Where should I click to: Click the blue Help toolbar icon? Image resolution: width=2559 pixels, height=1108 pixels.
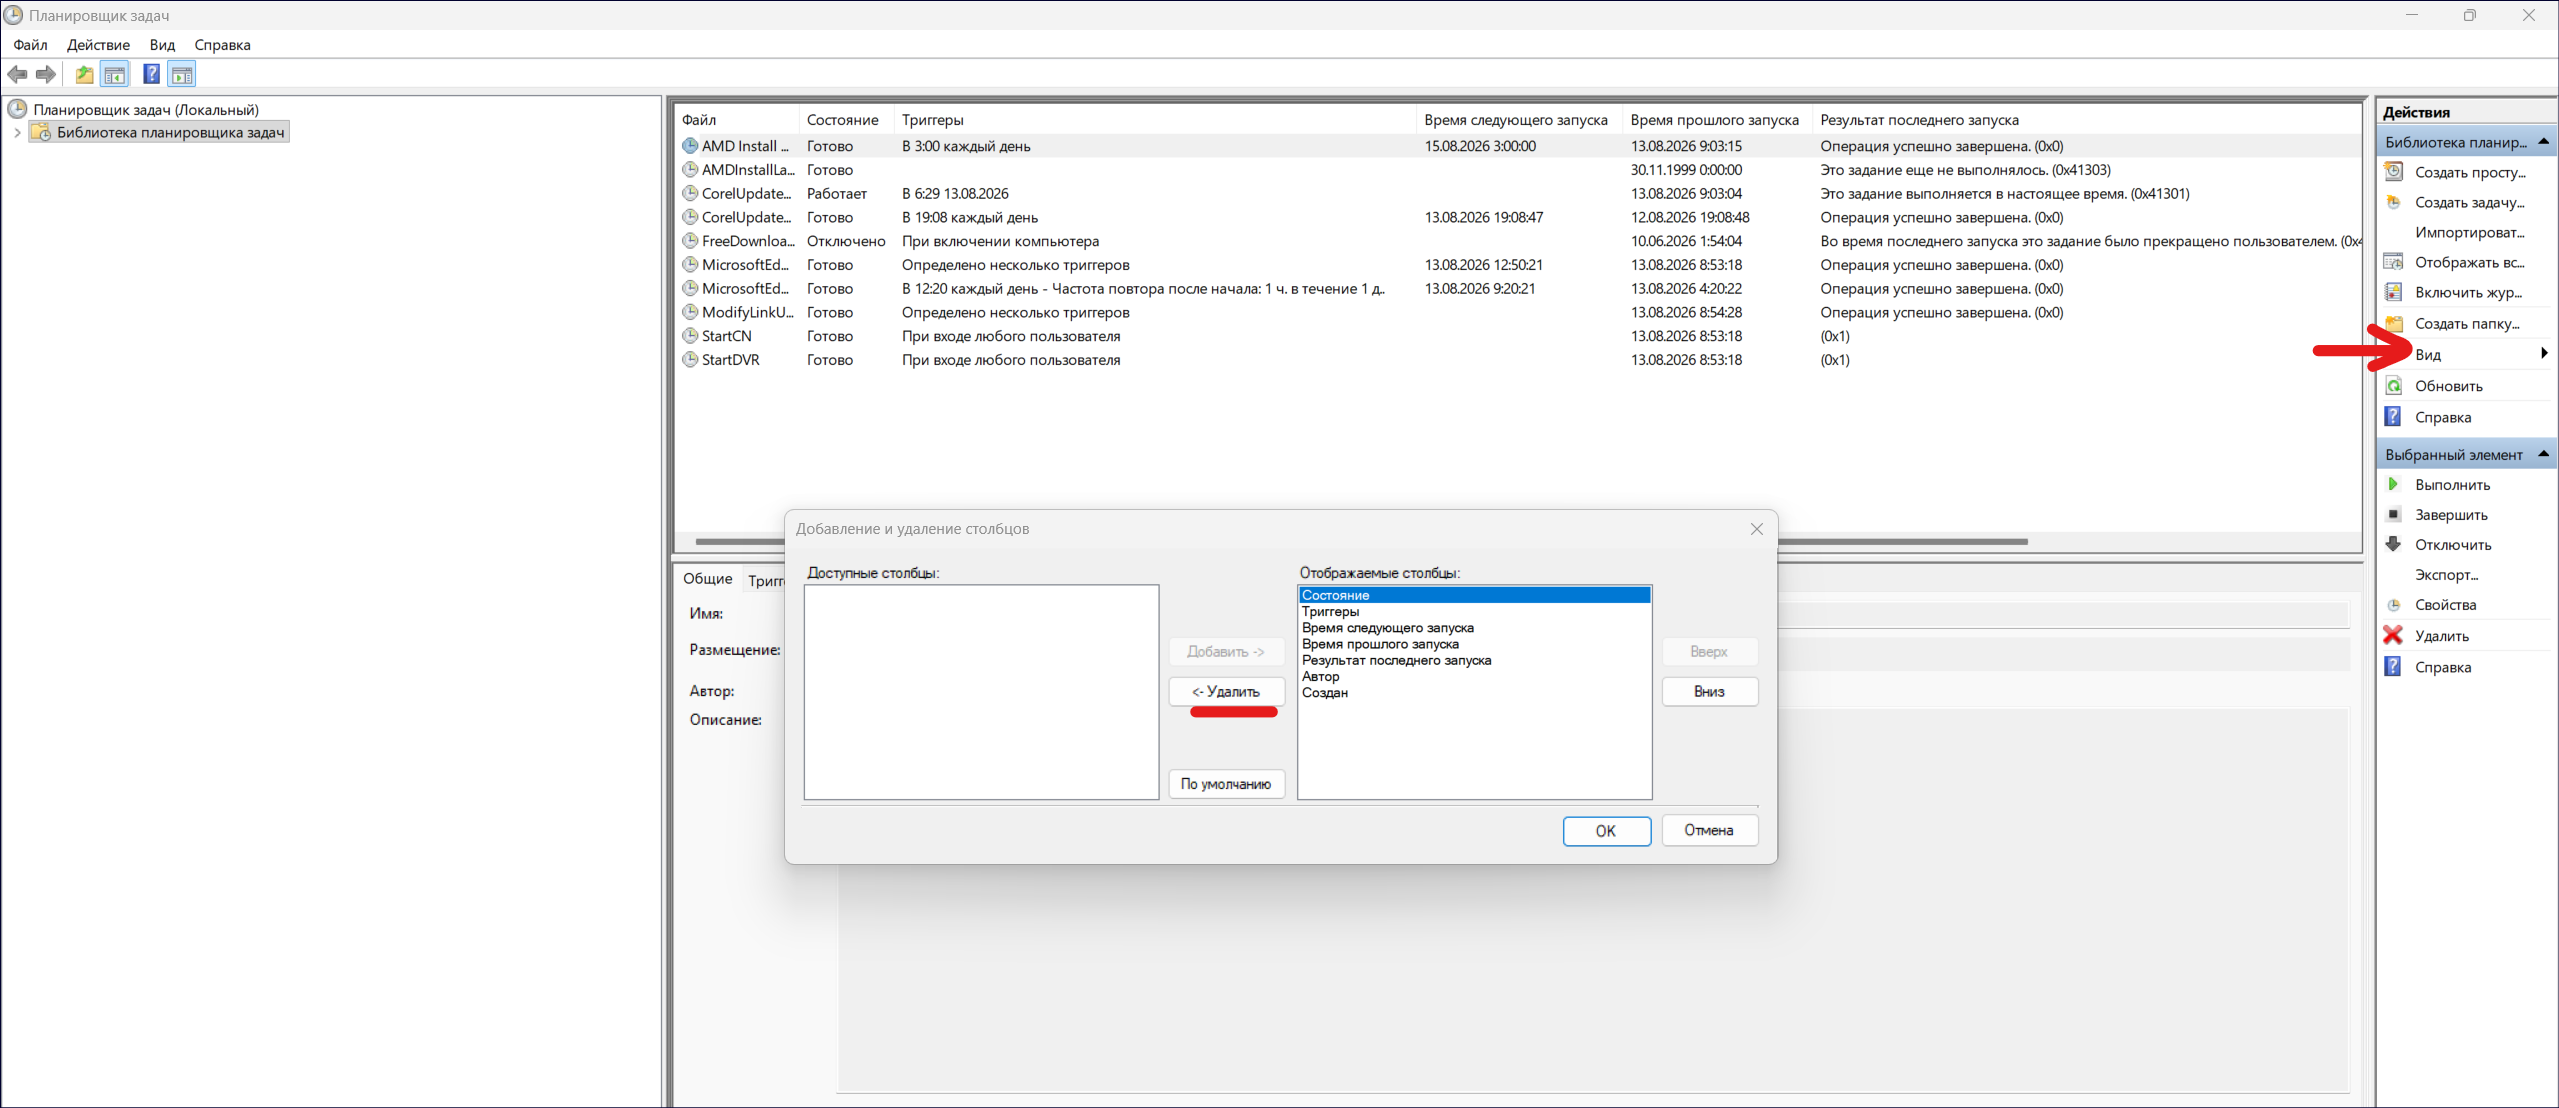[x=151, y=74]
